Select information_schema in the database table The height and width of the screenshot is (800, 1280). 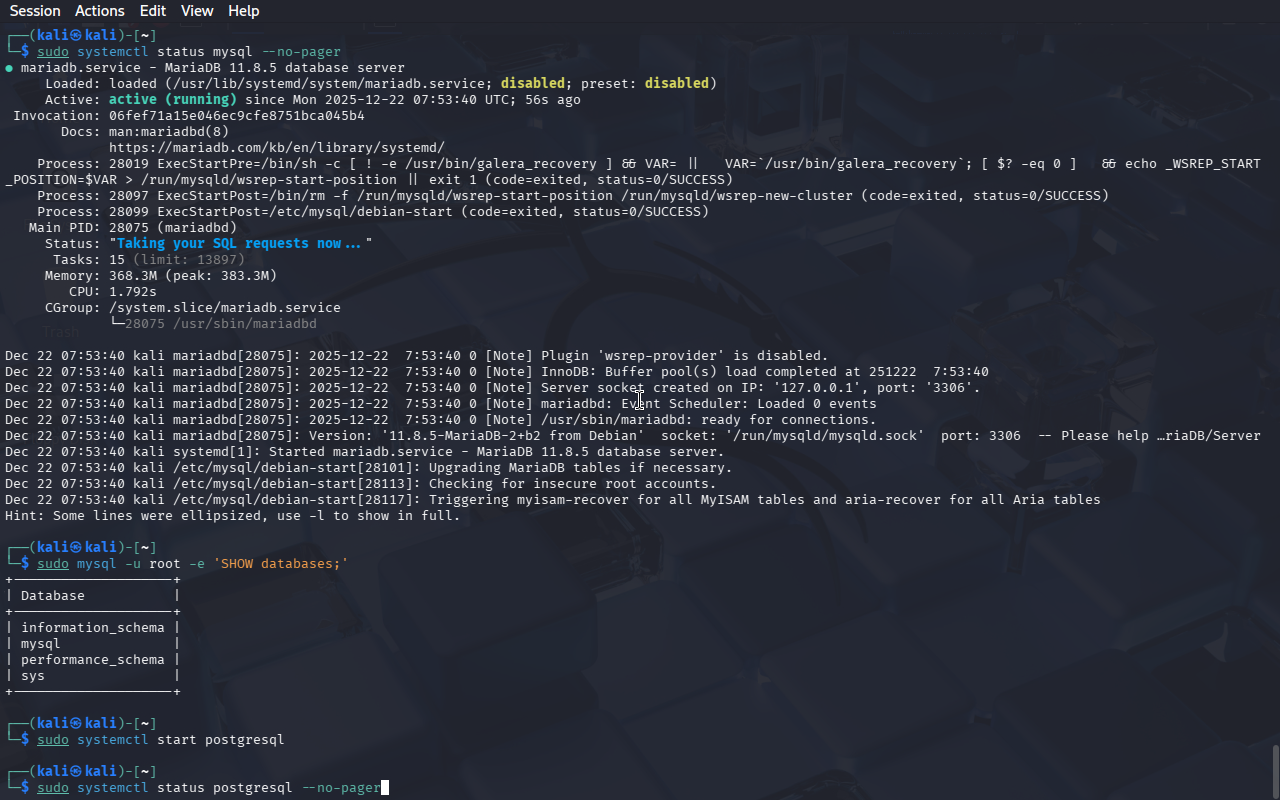point(92,628)
